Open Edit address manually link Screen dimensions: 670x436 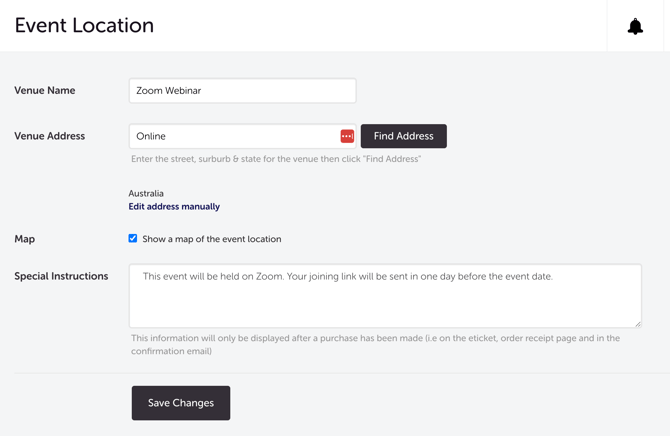tap(174, 206)
